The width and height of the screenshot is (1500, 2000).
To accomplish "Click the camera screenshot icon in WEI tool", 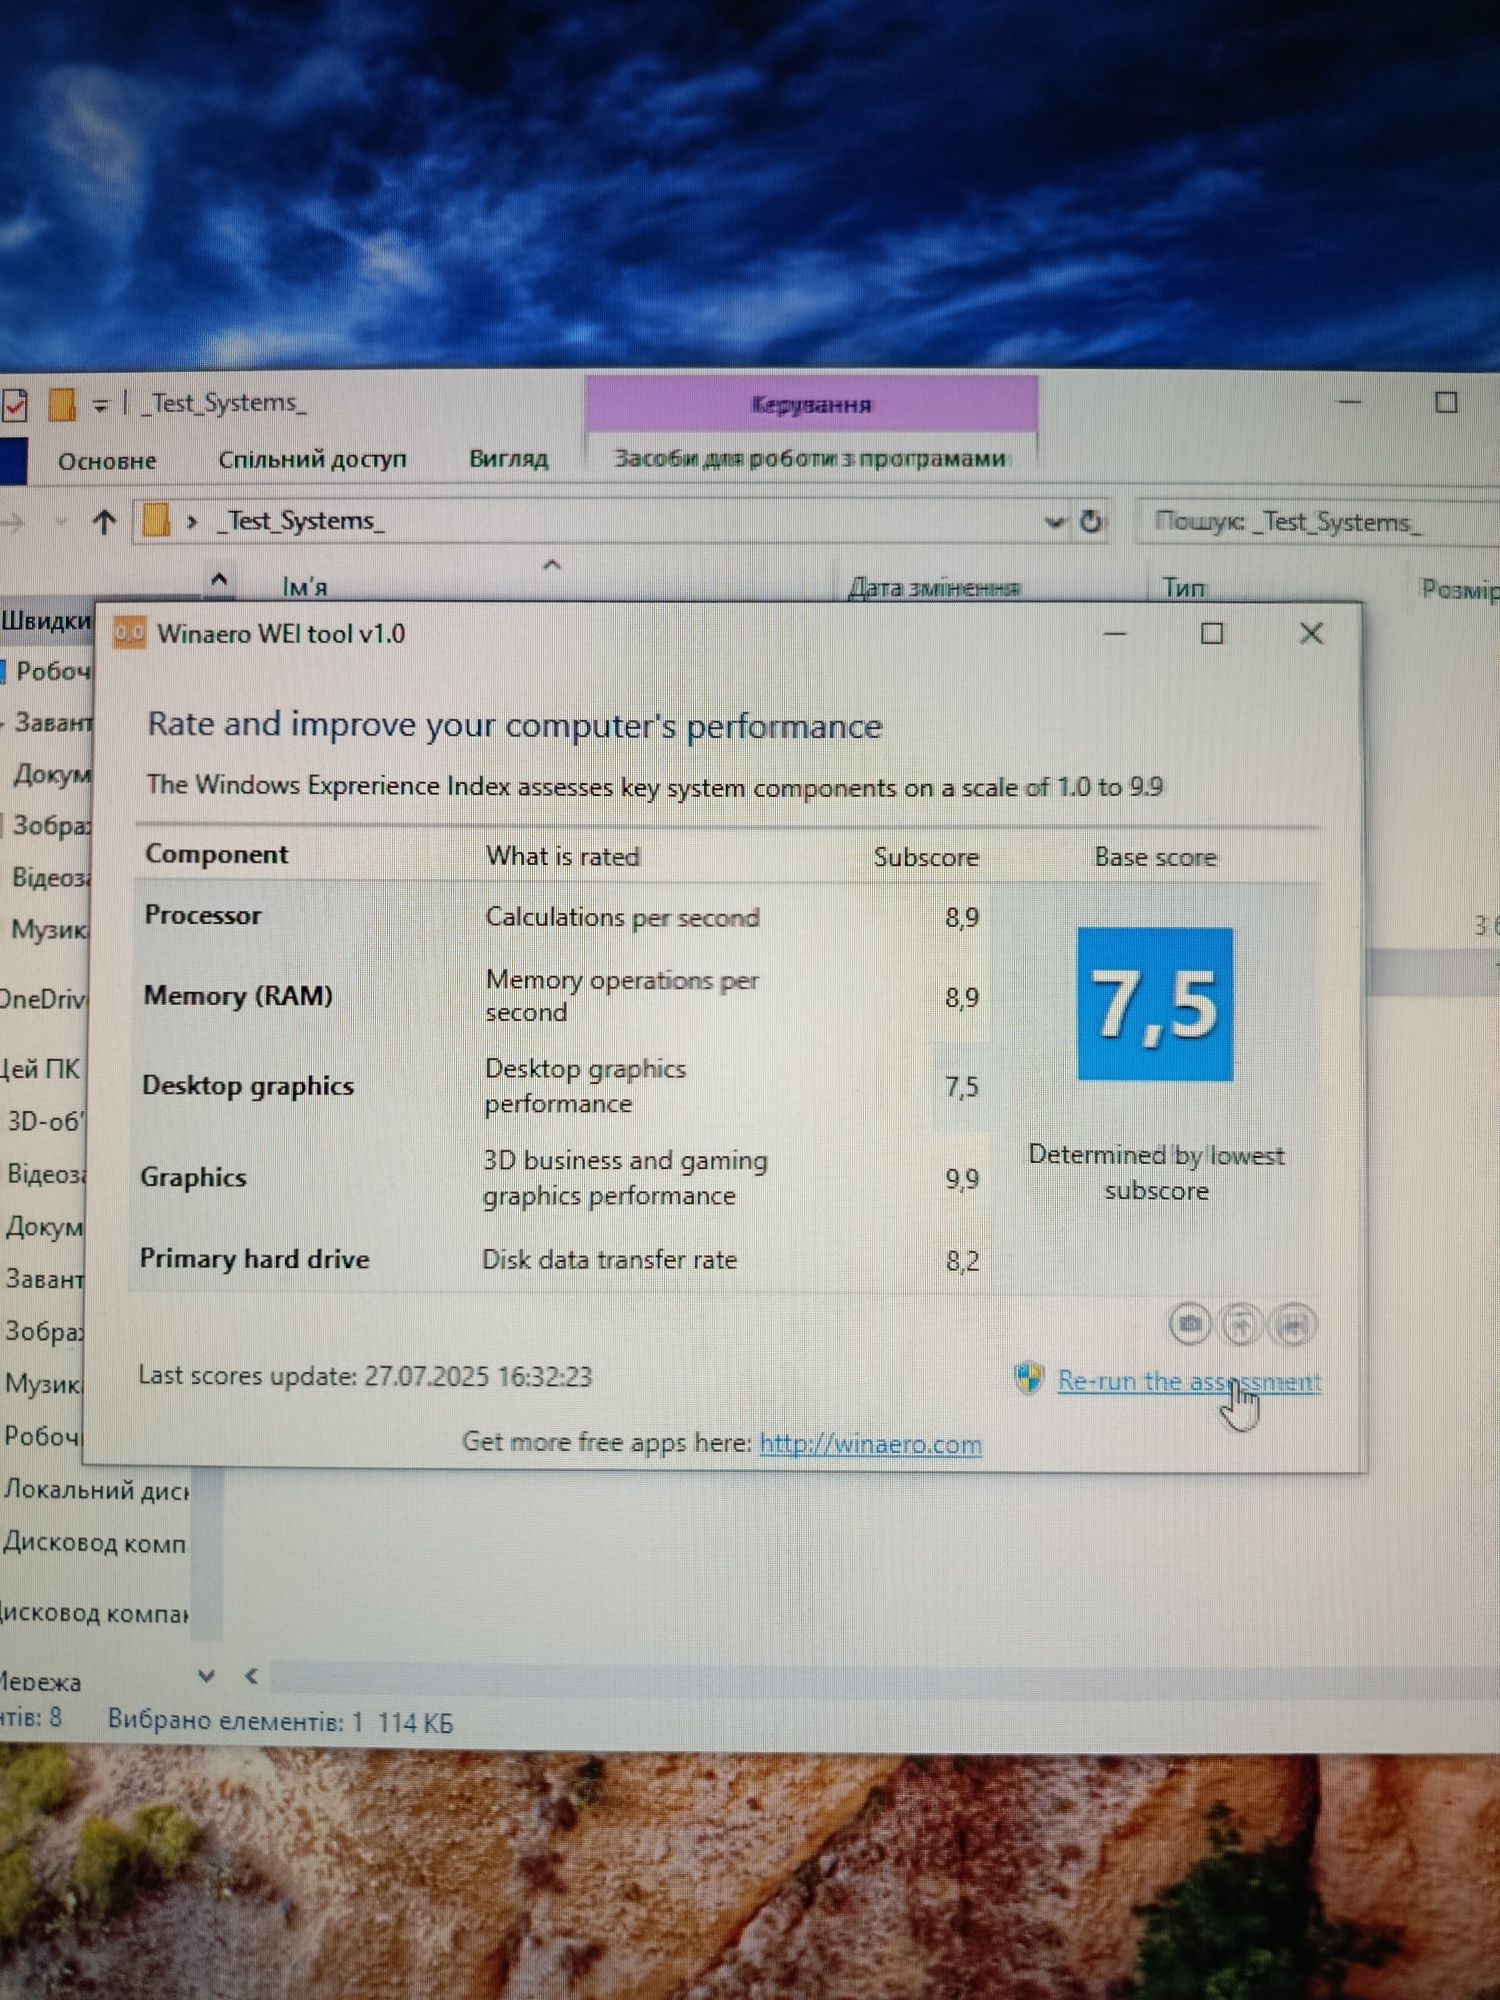I will click(1189, 1325).
